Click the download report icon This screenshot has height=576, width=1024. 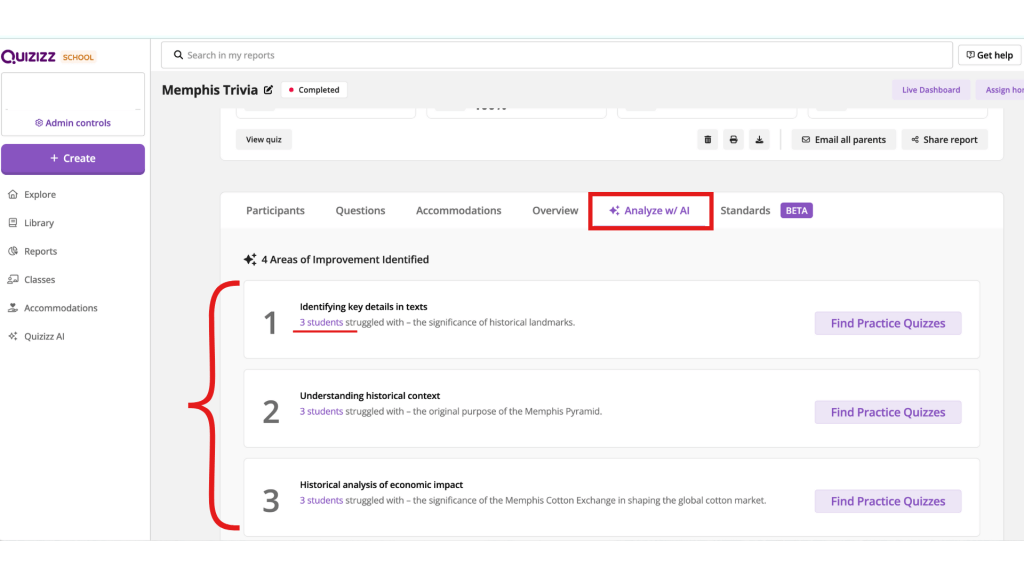[x=760, y=140]
